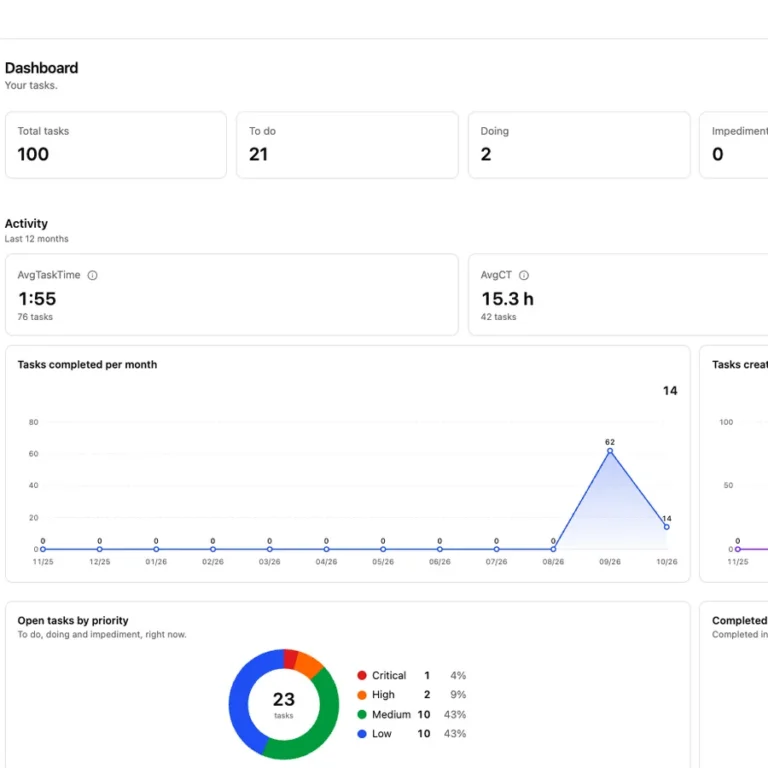Click the AvgCT info icon
The width and height of the screenshot is (768, 768).
[x=524, y=275]
